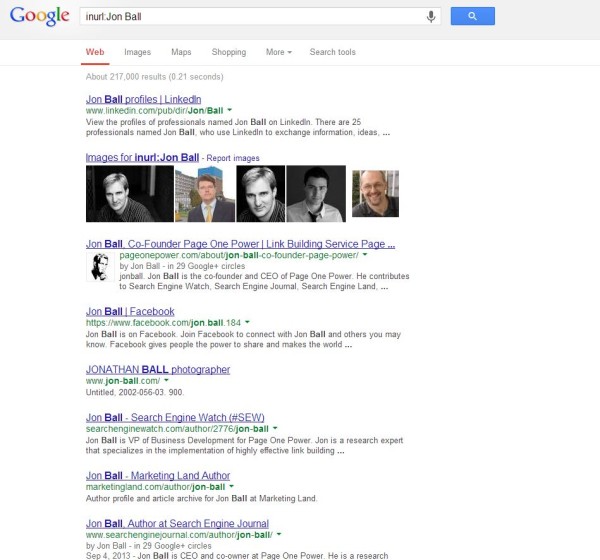
Task: Expand the arrow beside the www.jon-ball.com URL
Action: [166, 380]
